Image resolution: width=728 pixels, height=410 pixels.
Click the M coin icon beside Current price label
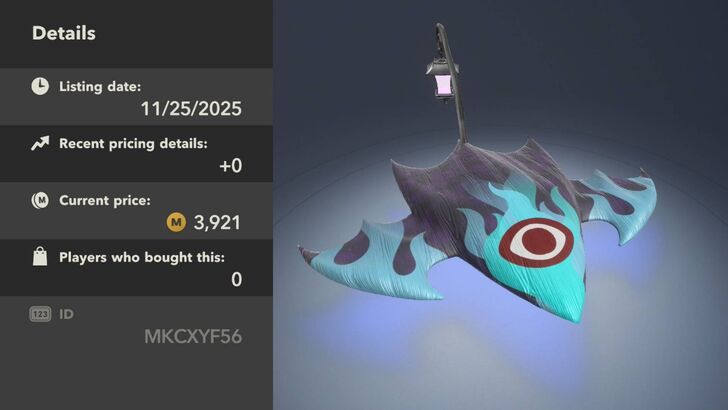tap(40, 201)
